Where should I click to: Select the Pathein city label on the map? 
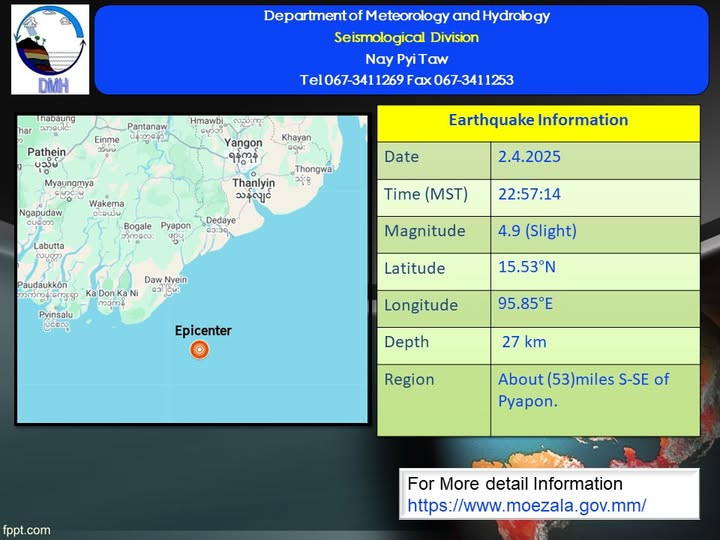[x=47, y=153]
